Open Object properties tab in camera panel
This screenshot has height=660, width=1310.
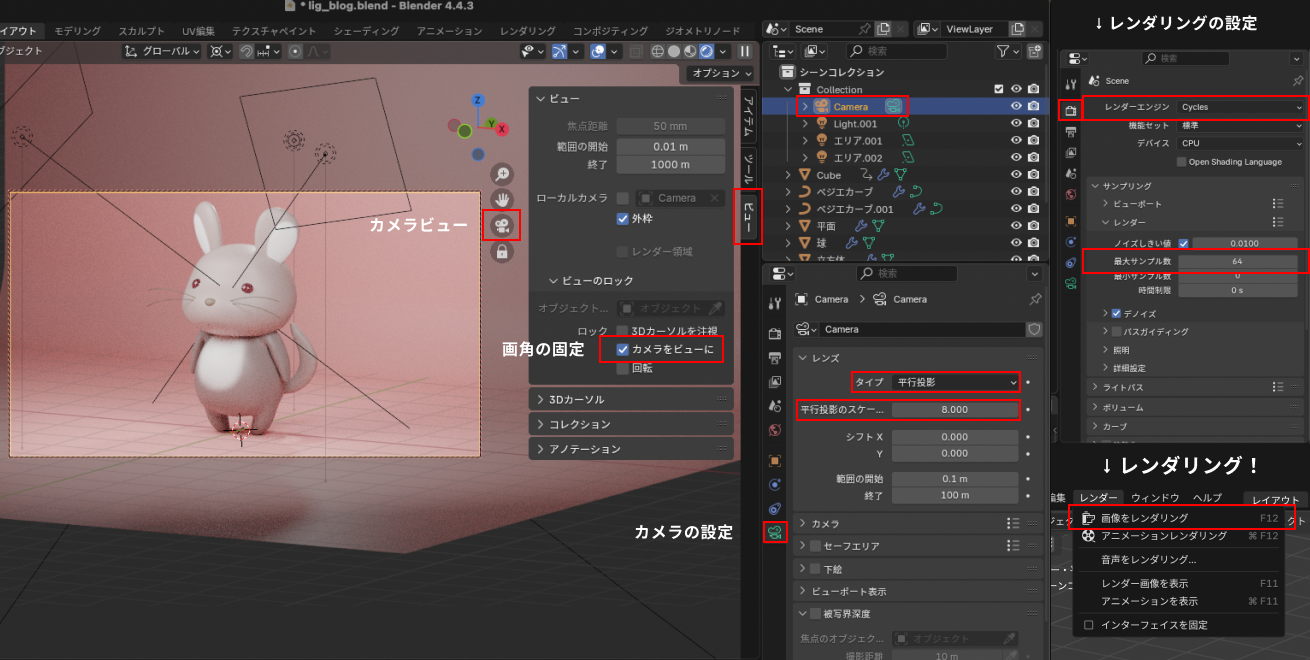tap(775, 460)
